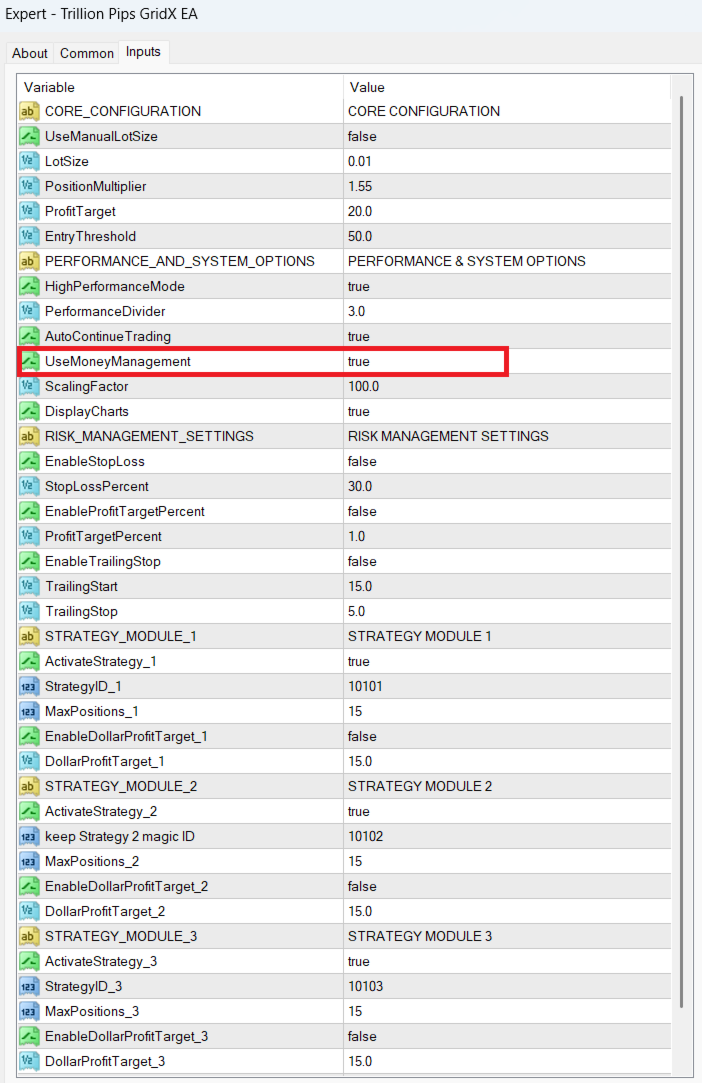
Task: Open the About tab
Action: [30, 53]
